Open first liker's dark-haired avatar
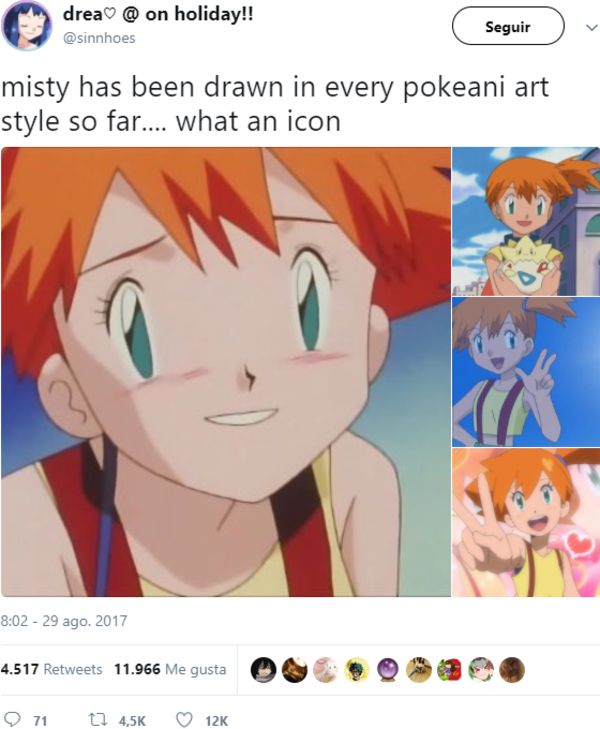Viewport: 600px width, 729px height. coord(264,670)
